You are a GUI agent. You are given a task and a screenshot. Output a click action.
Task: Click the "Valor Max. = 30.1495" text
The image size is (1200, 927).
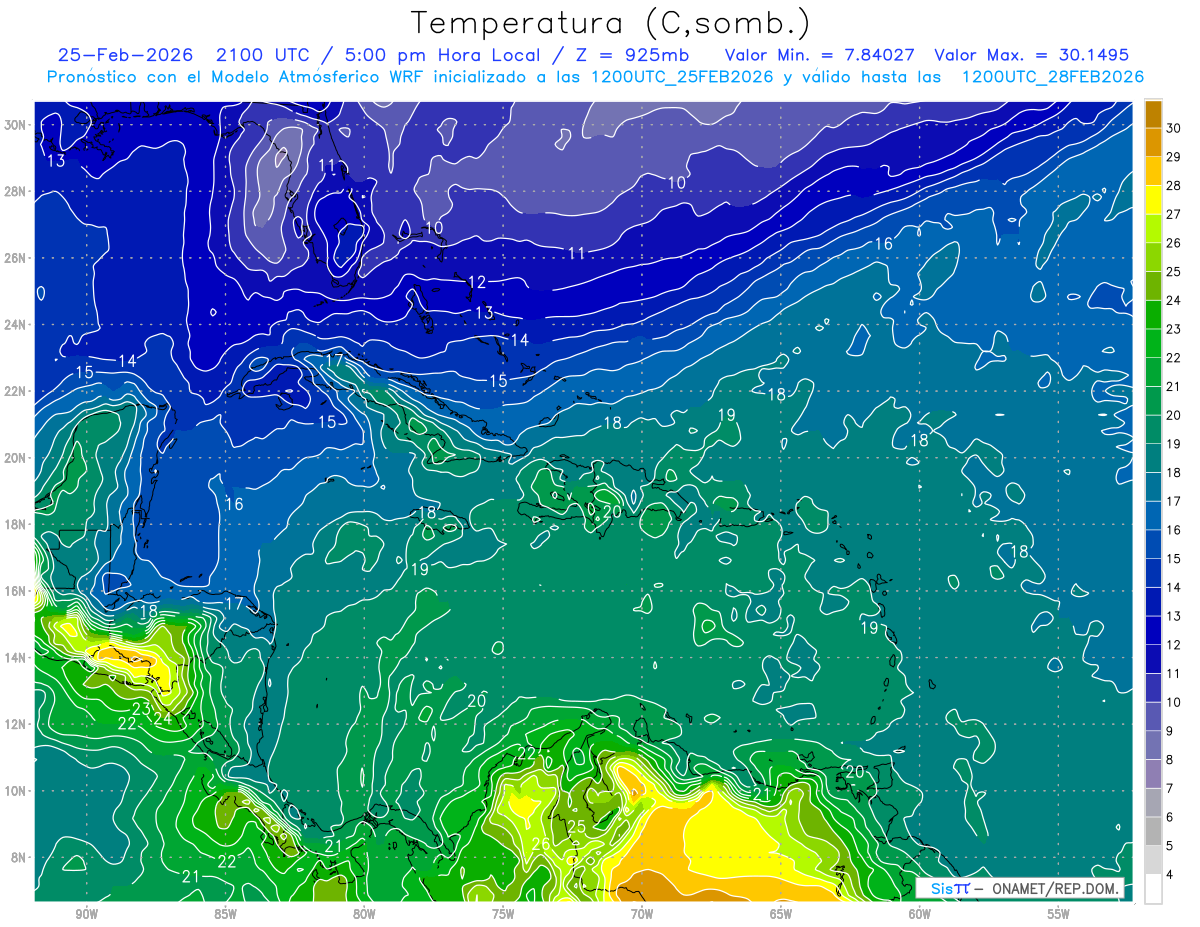(1033, 55)
